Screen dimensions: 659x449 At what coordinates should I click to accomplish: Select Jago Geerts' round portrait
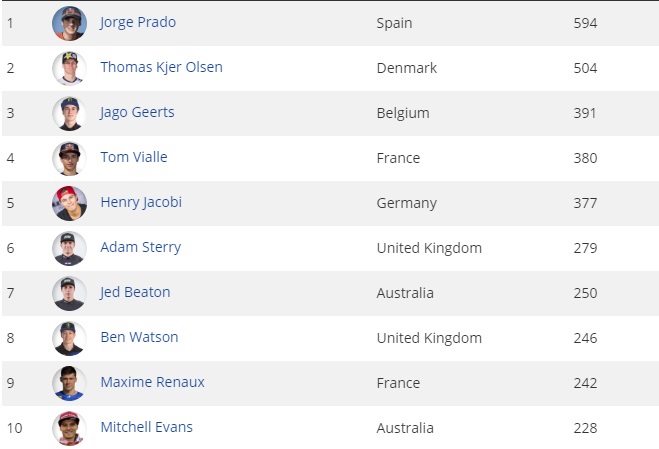click(69, 113)
